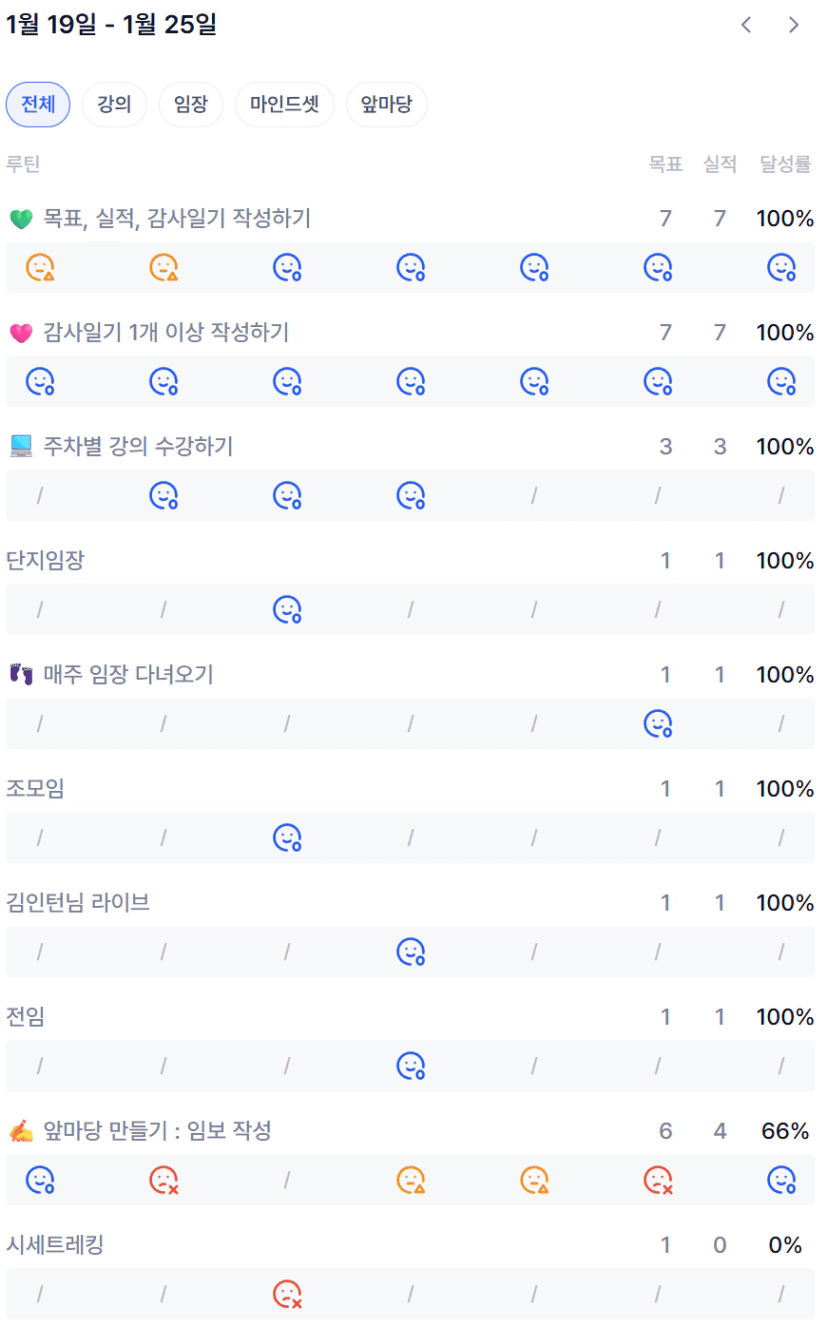
Task: Open the 임장 category tab
Action: (191, 105)
